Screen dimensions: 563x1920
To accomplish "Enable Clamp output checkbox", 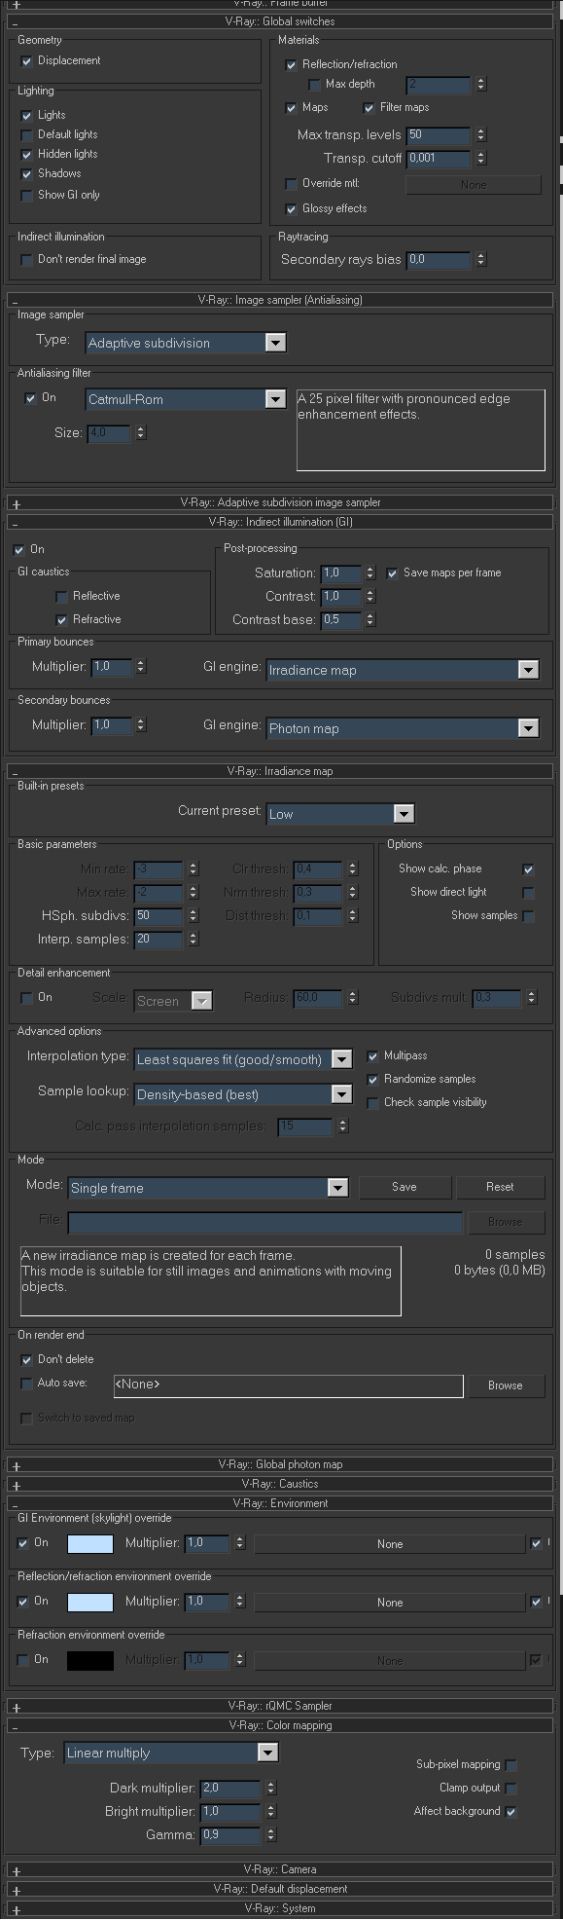I will click(x=511, y=1788).
